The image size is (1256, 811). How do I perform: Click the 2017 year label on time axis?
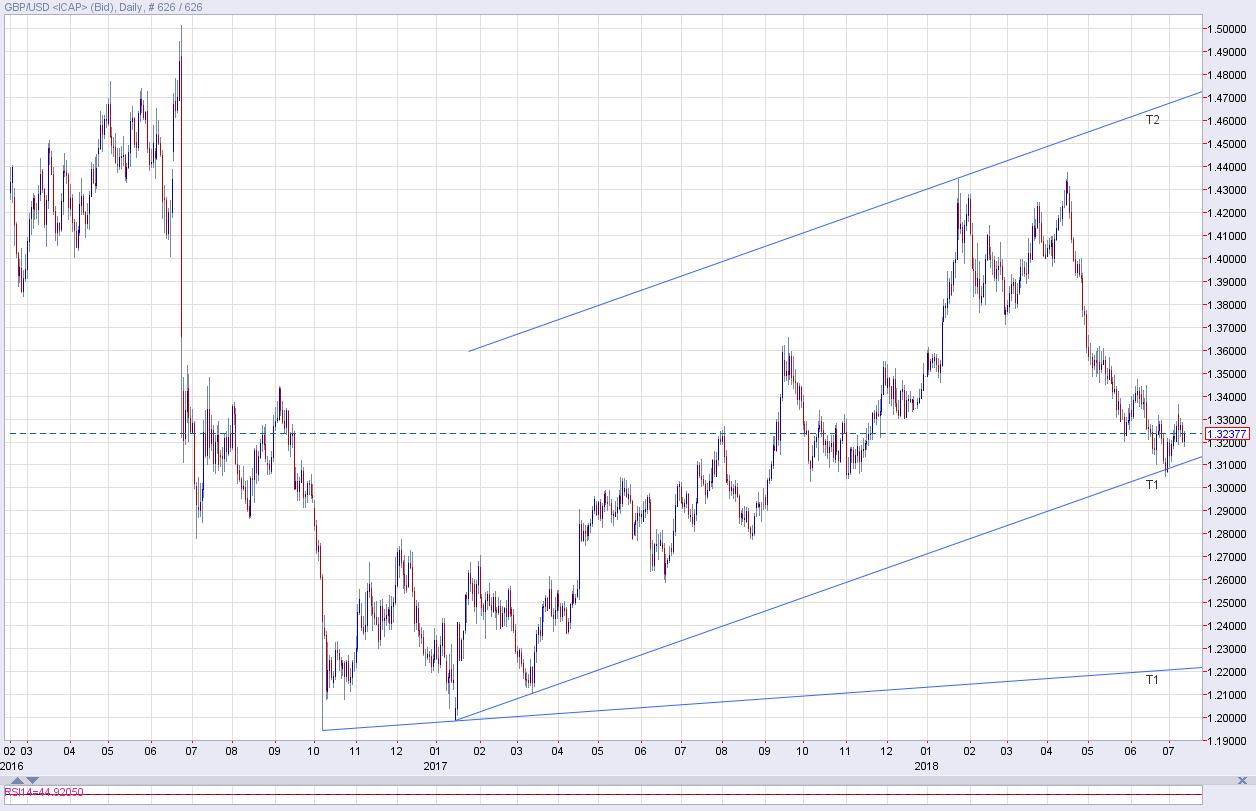[x=436, y=766]
